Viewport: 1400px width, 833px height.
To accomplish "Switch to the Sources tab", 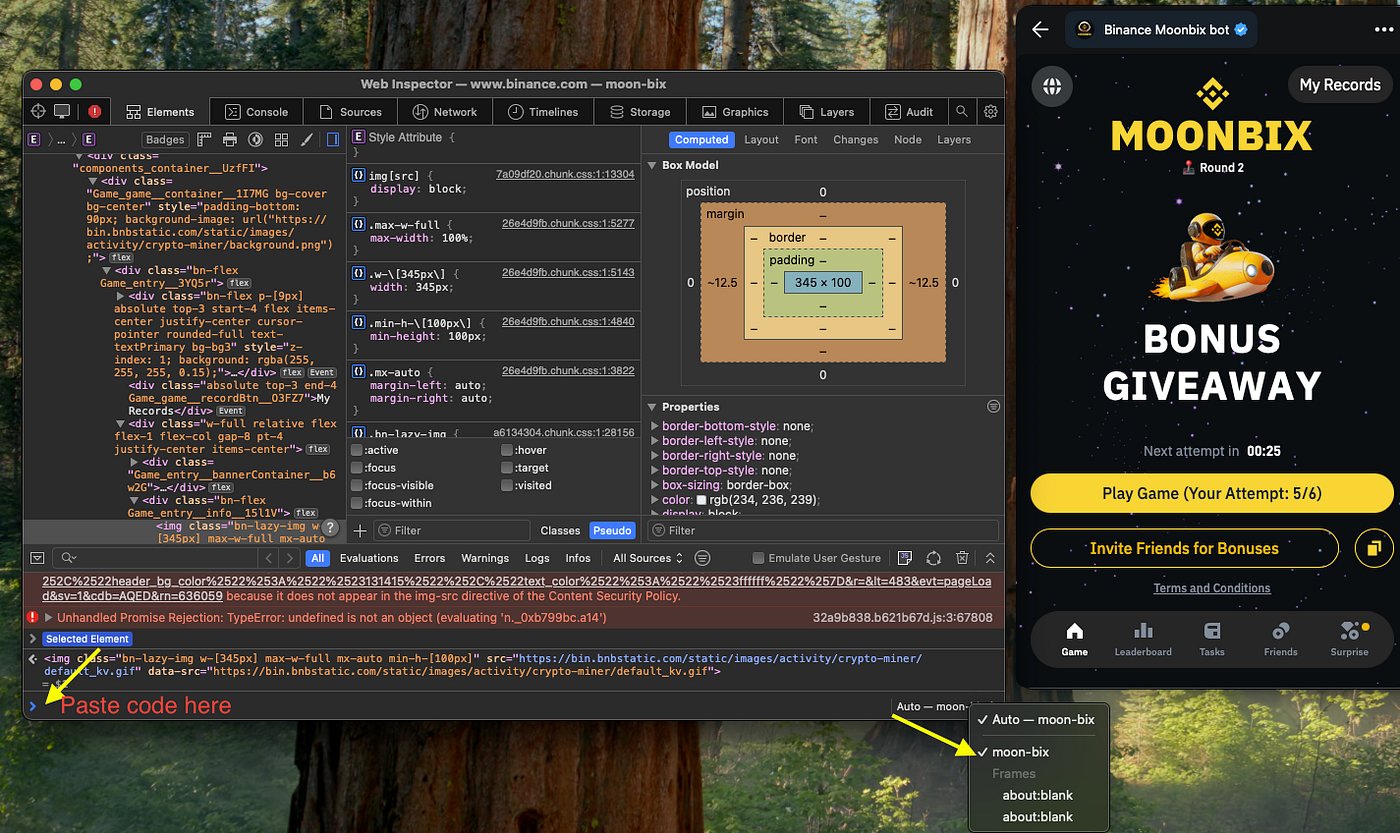I will 350,112.
